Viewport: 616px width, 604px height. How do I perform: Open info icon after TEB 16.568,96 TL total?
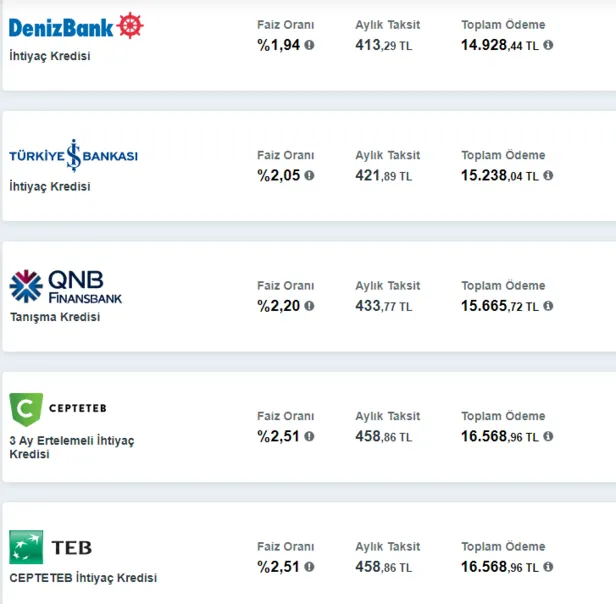tap(548, 567)
